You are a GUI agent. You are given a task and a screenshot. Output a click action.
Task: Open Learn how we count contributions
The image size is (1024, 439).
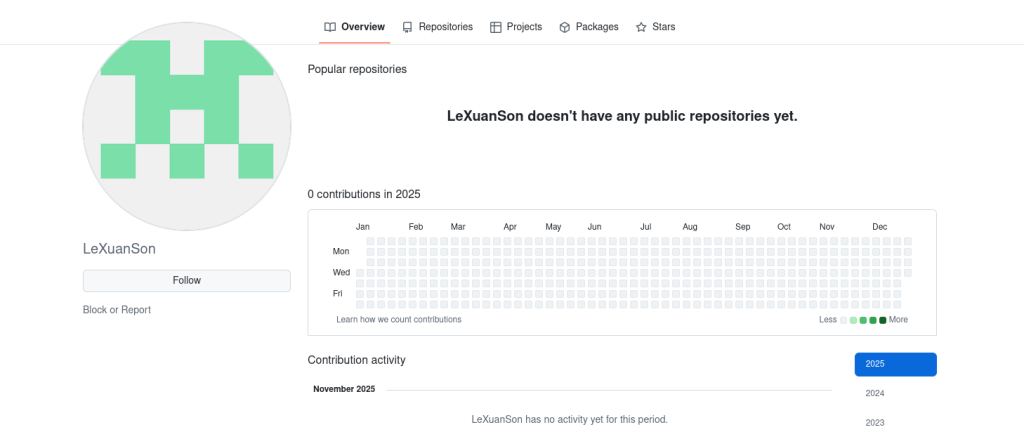tap(399, 320)
